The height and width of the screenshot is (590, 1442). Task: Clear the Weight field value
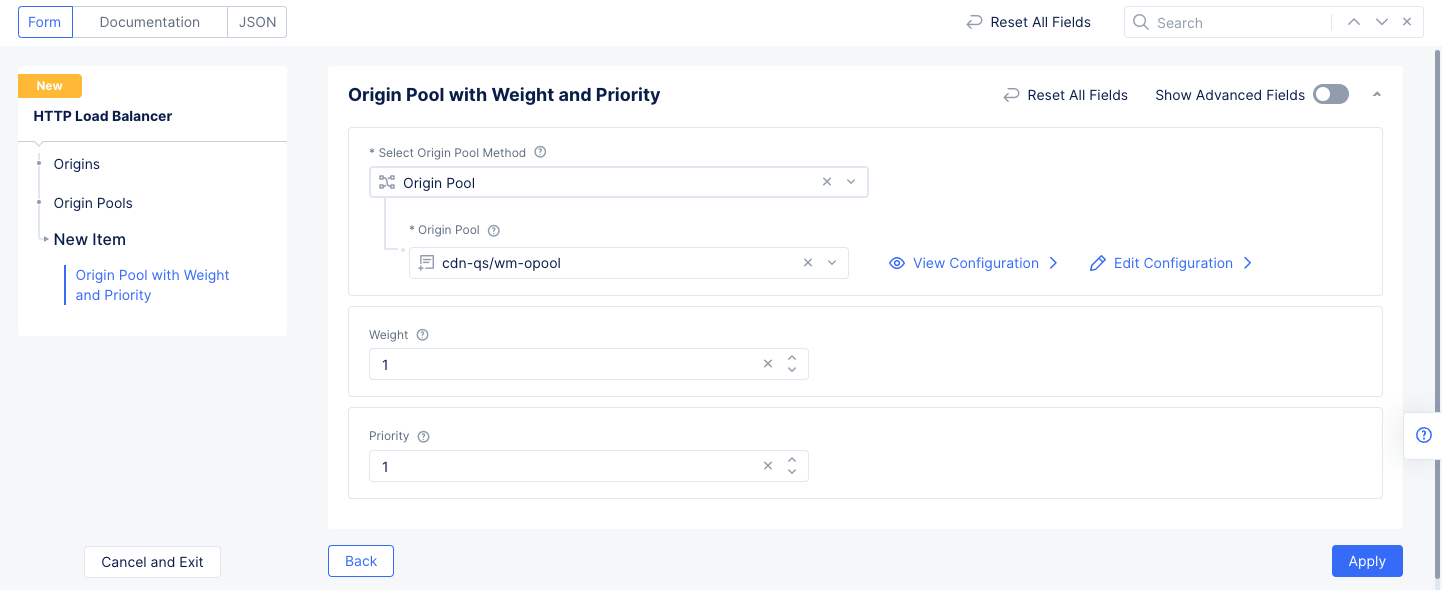[x=768, y=364]
